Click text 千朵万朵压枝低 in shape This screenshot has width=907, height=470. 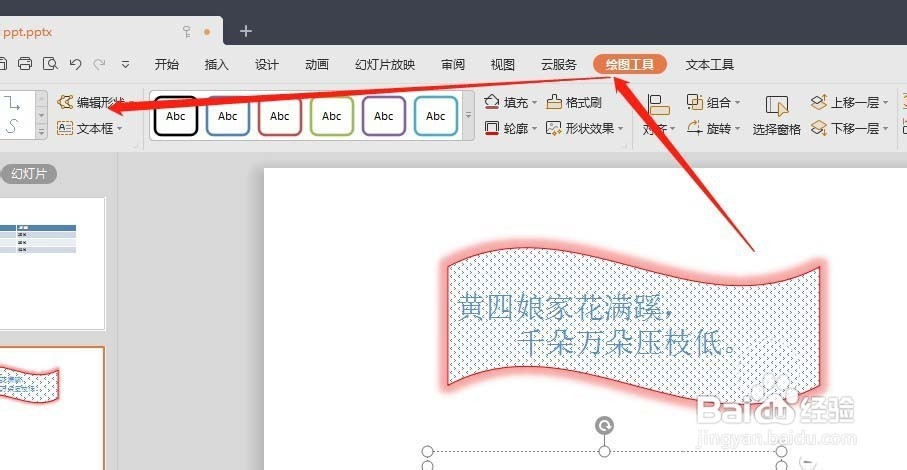pos(620,343)
